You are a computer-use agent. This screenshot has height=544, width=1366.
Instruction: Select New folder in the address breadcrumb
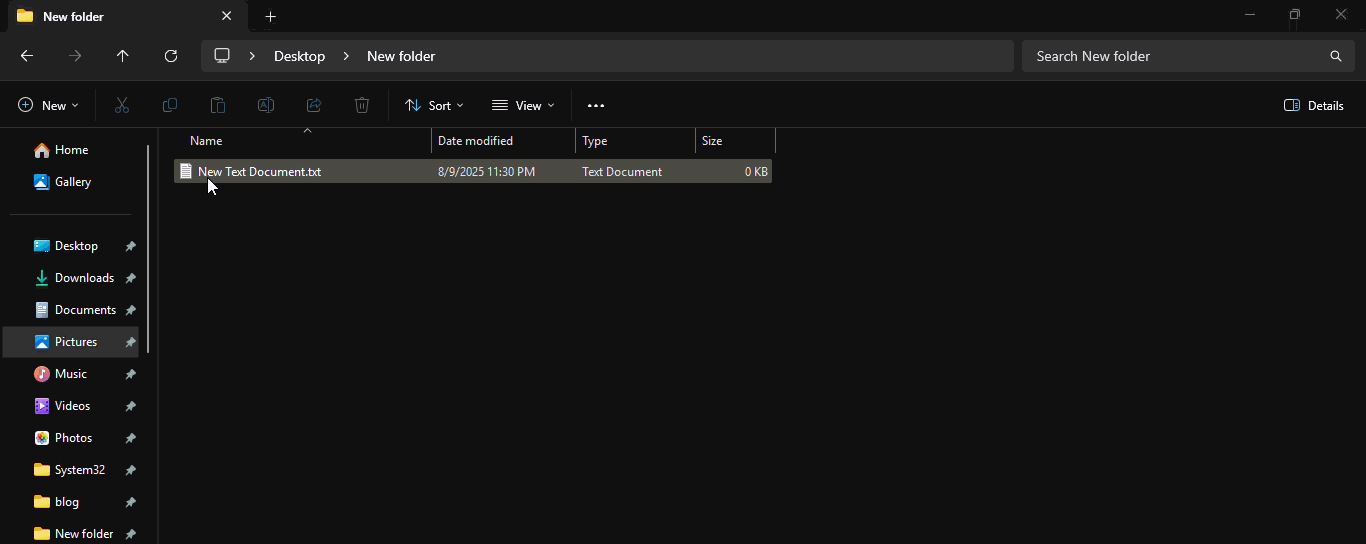[x=401, y=56]
